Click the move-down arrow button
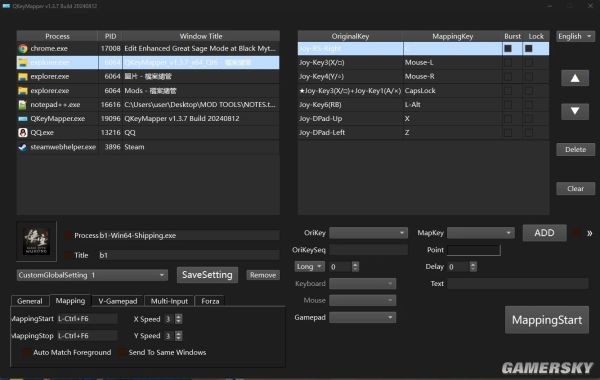 coord(575,111)
